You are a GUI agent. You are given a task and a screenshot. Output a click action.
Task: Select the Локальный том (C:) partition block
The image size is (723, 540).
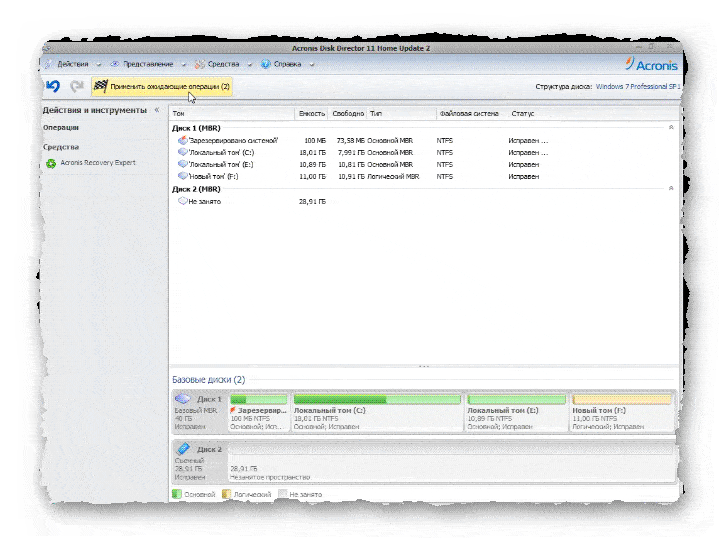[377, 412]
